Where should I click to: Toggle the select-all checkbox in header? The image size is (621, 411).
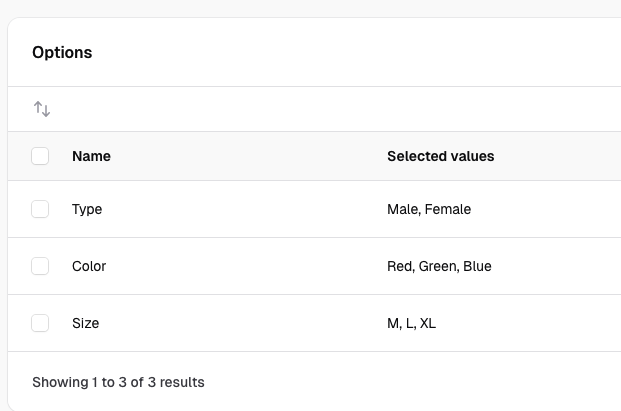(40, 156)
